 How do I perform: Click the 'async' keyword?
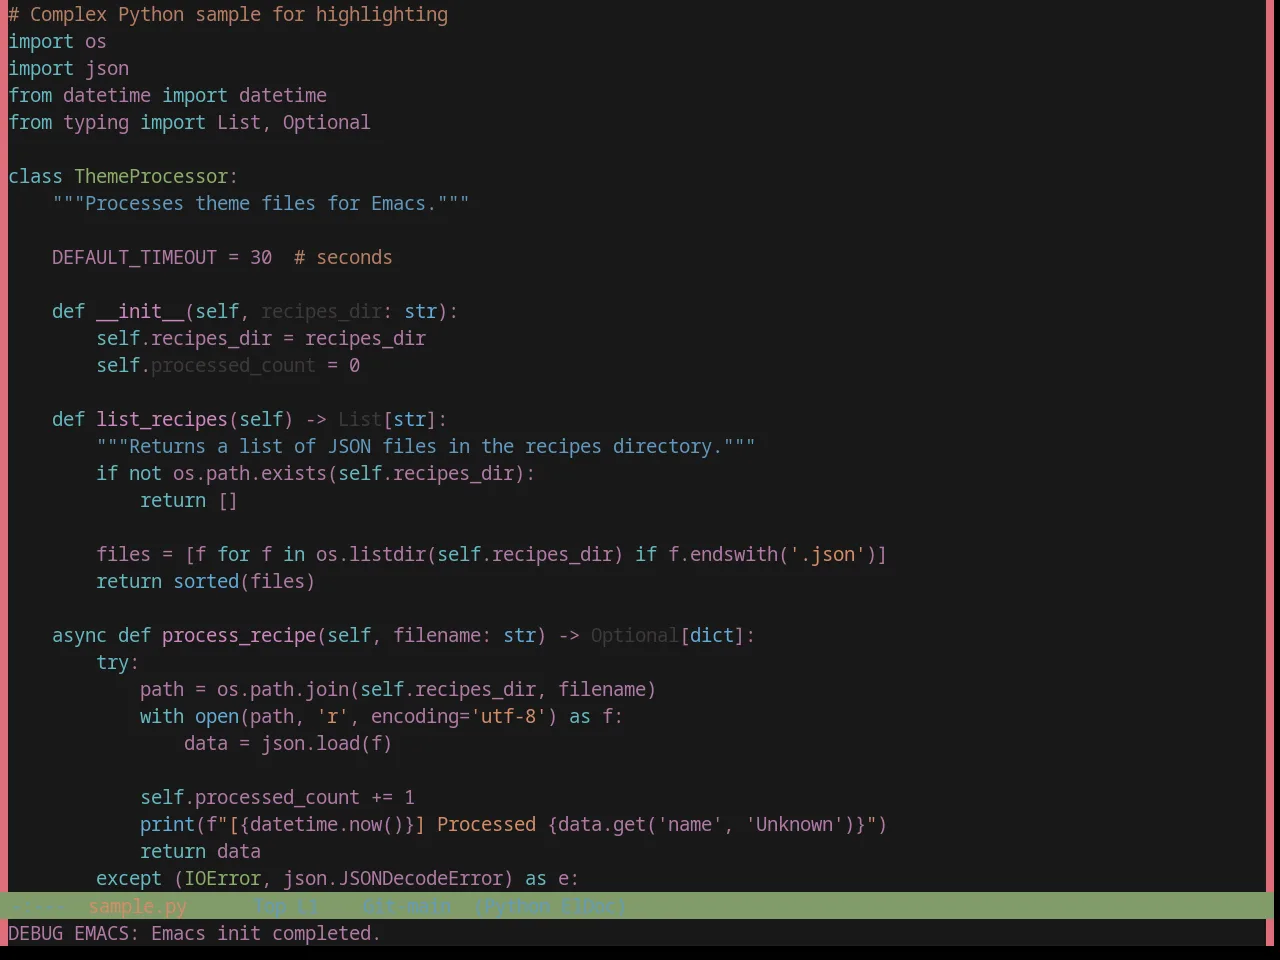79,635
